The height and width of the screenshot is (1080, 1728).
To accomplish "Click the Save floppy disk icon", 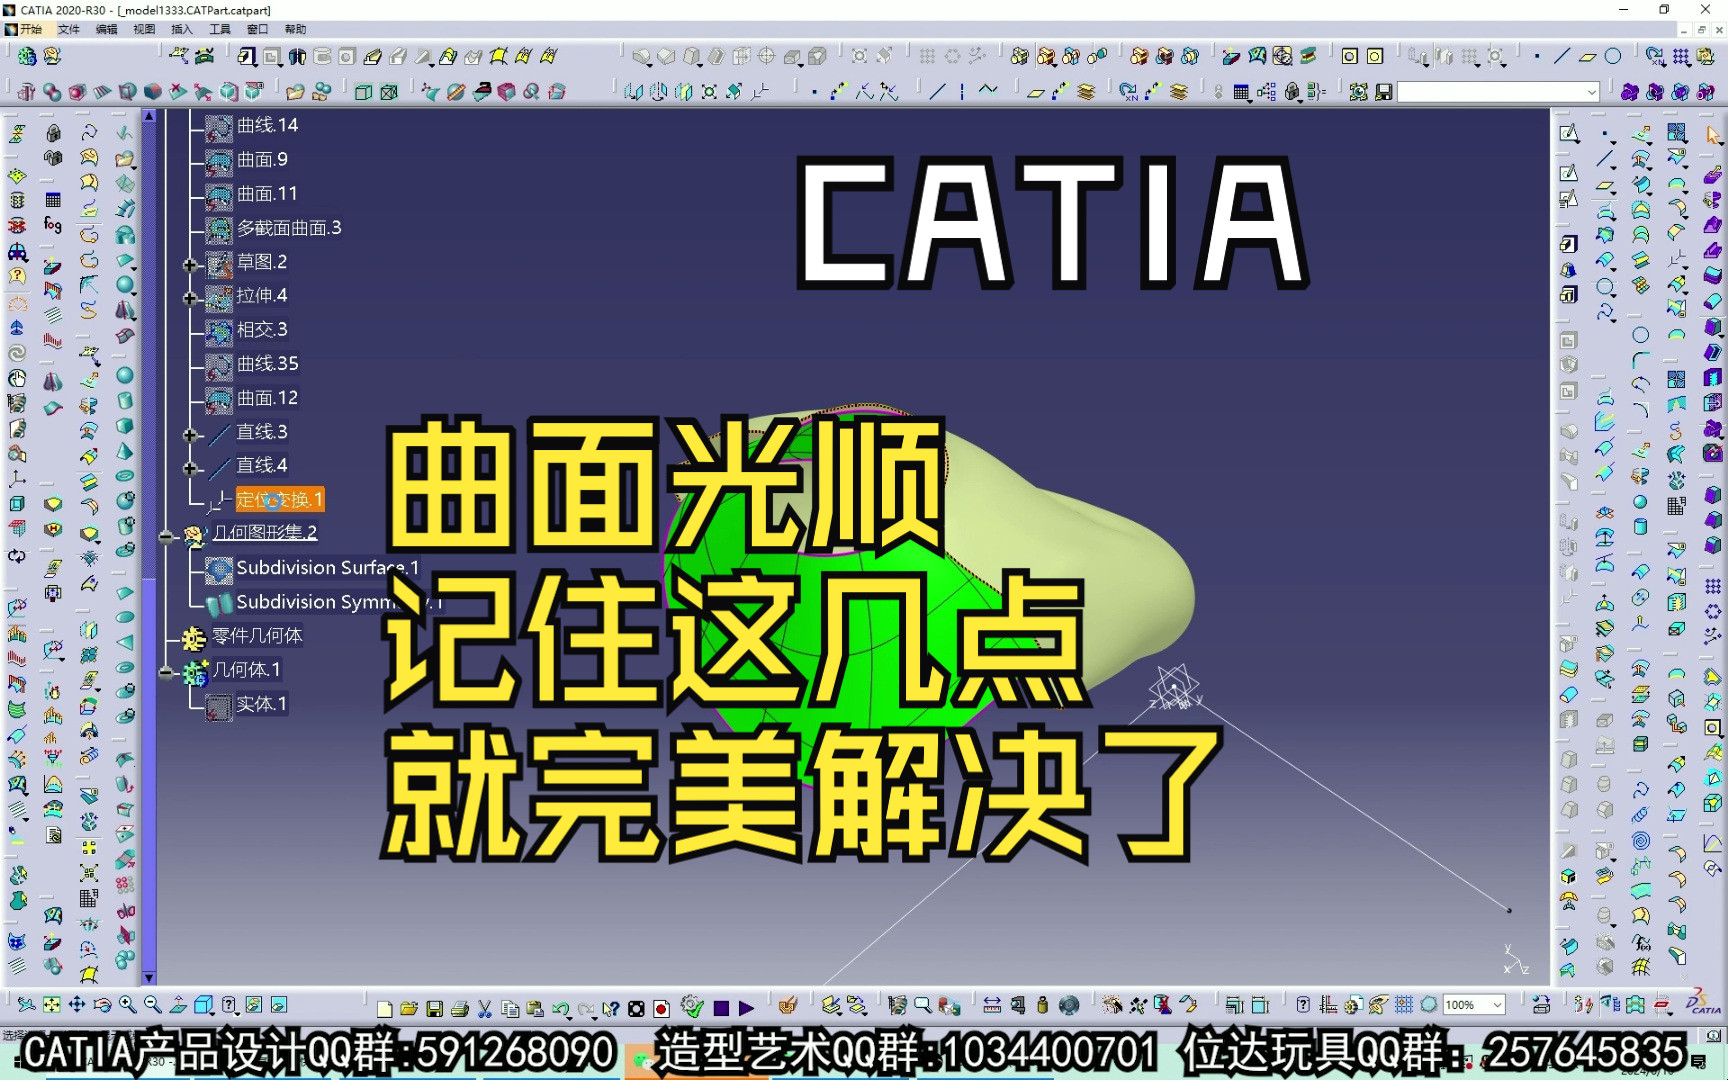I will [x=434, y=1008].
